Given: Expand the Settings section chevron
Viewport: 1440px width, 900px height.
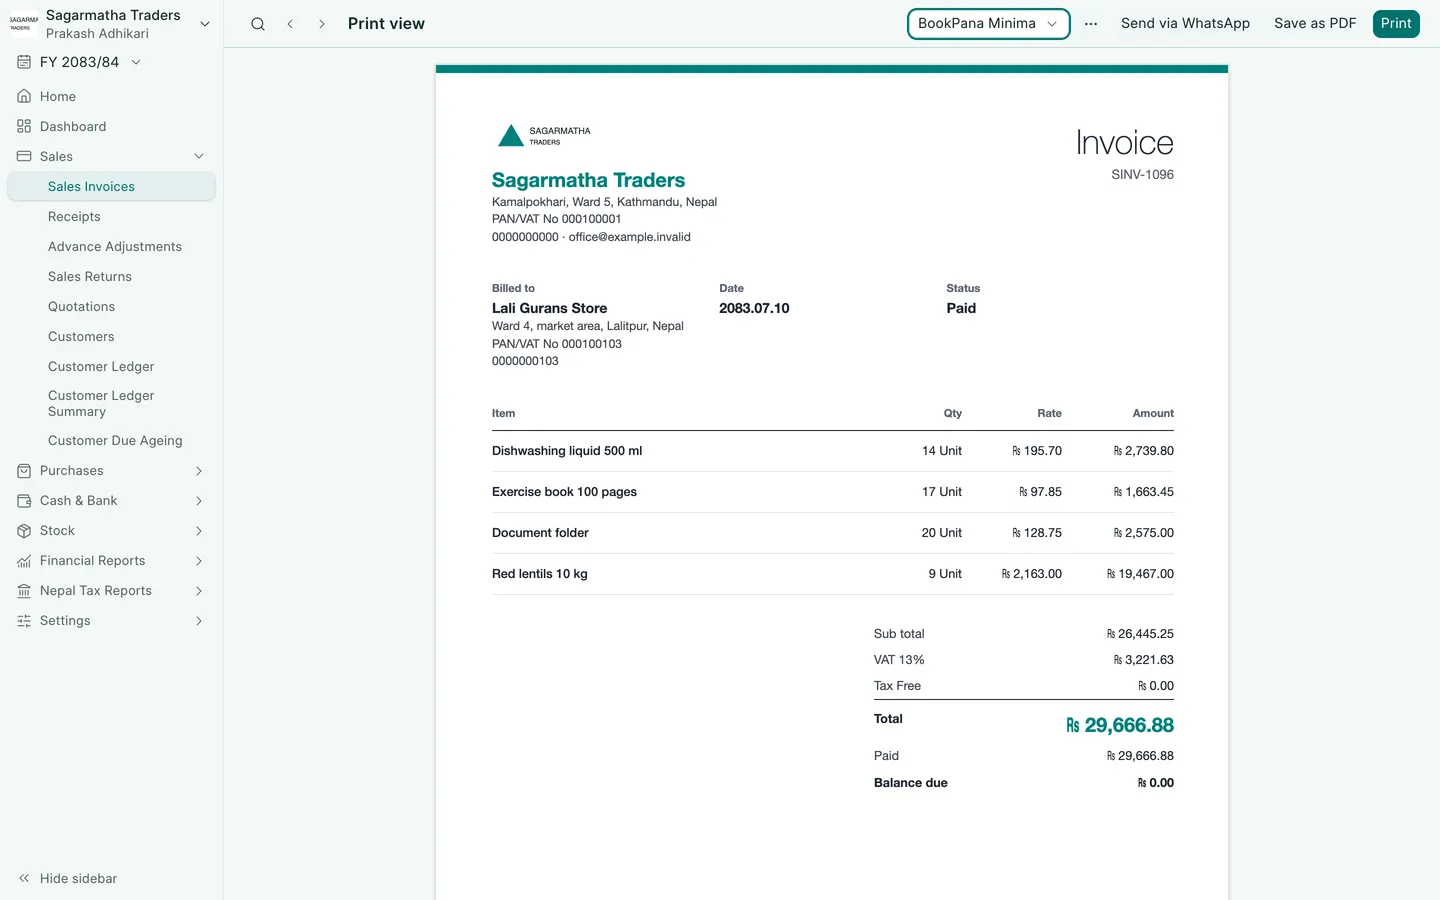Looking at the screenshot, I should click(199, 621).
